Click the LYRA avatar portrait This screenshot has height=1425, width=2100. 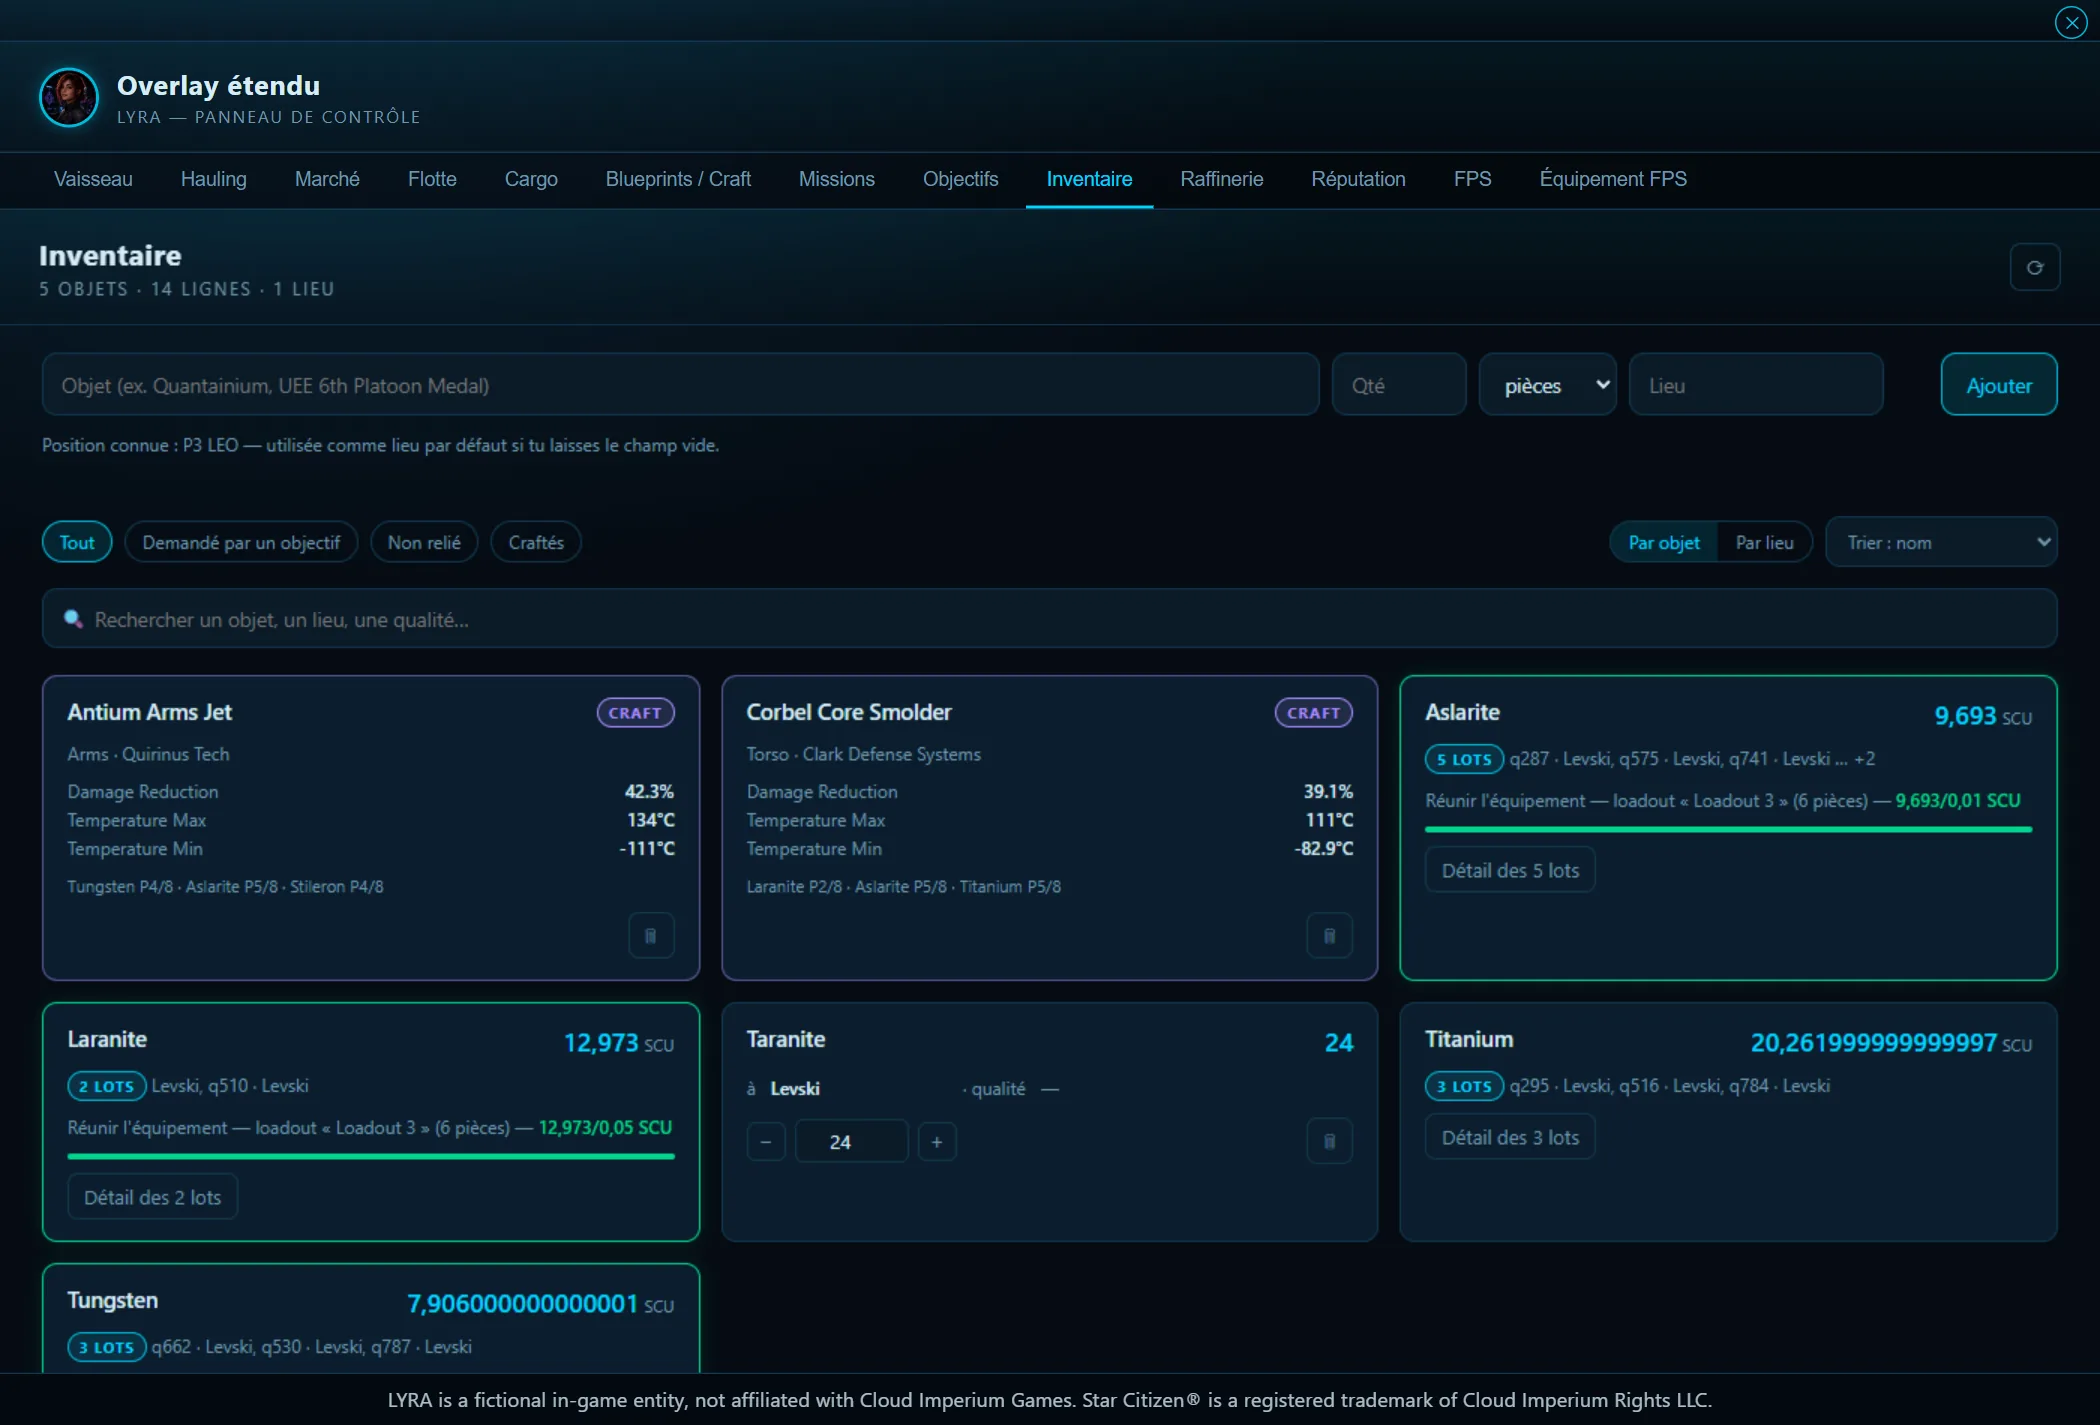click(68, 97)
